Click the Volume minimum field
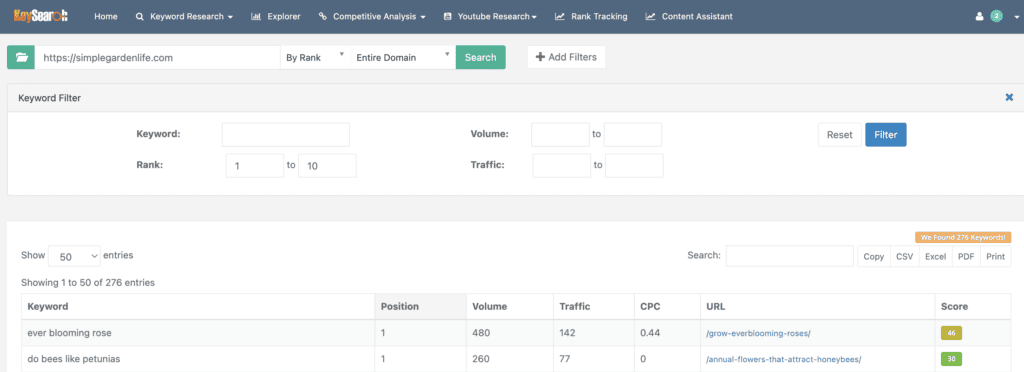The image size is (1024, 372). (x=560, y=134)
